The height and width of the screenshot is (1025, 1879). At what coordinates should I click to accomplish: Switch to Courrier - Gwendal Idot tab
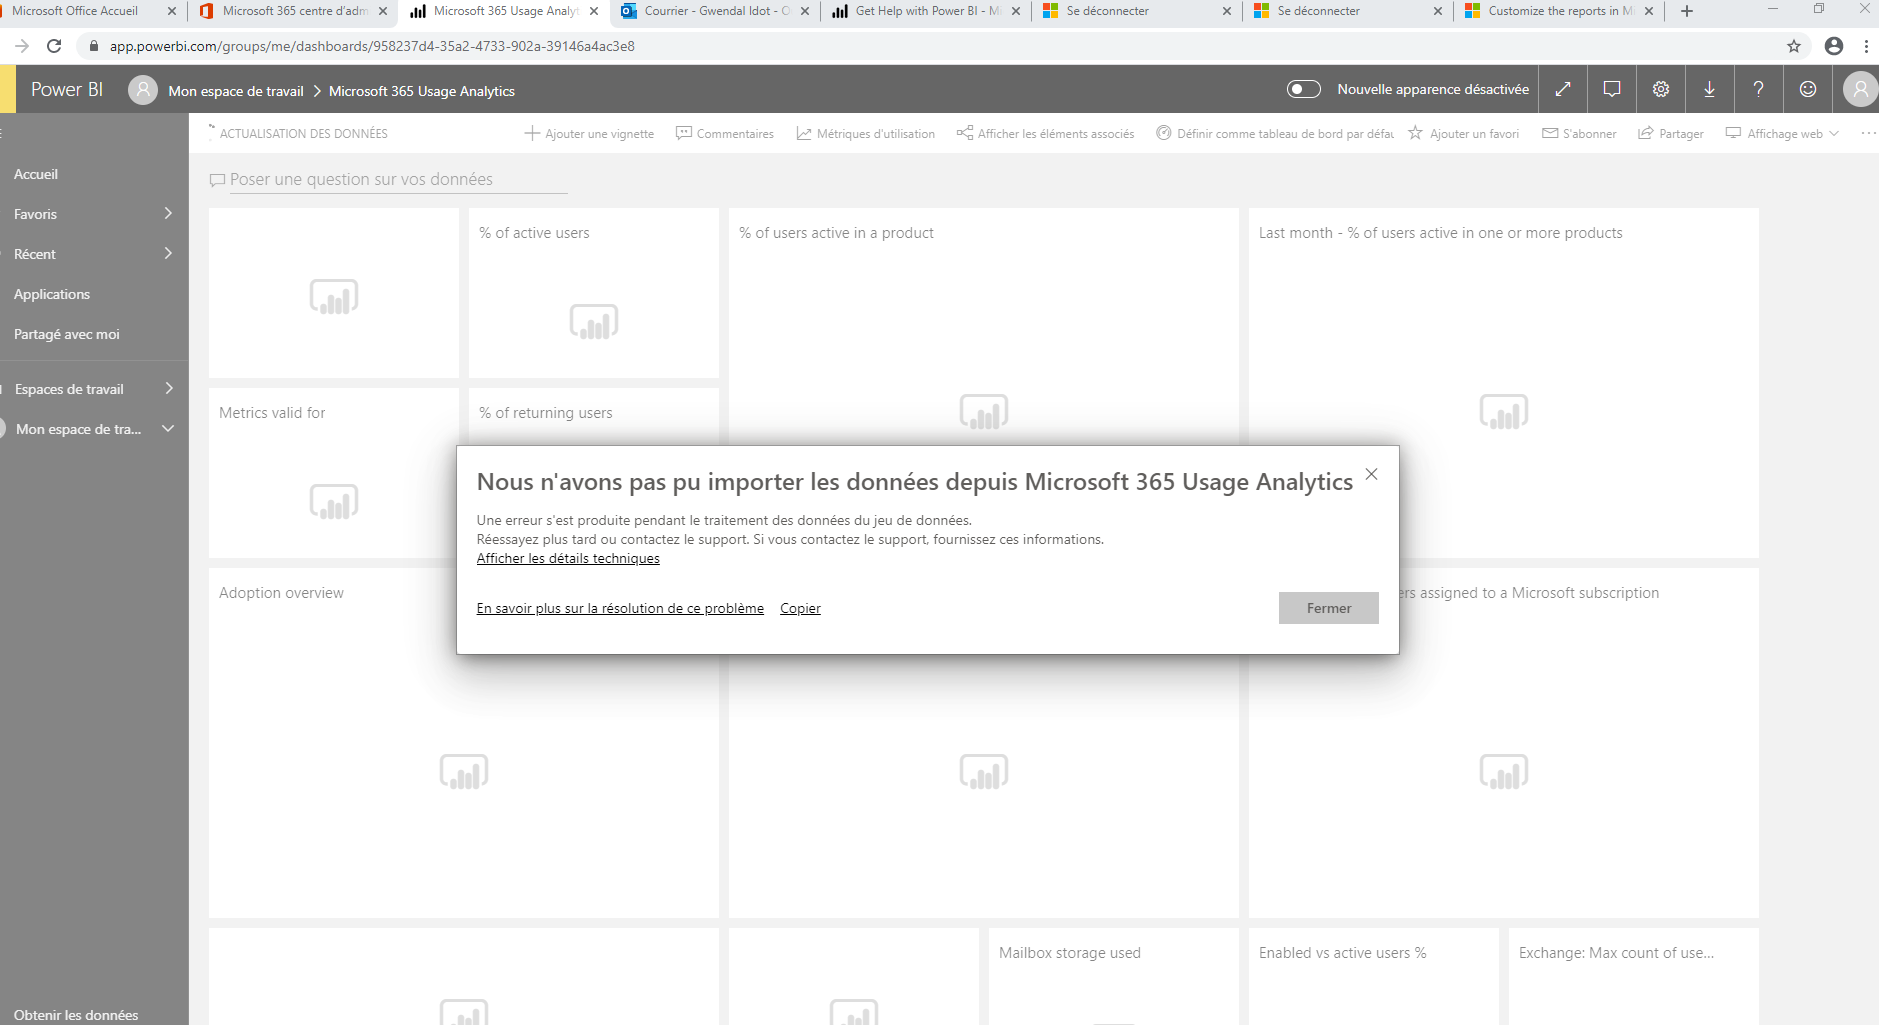pos(715,11)
